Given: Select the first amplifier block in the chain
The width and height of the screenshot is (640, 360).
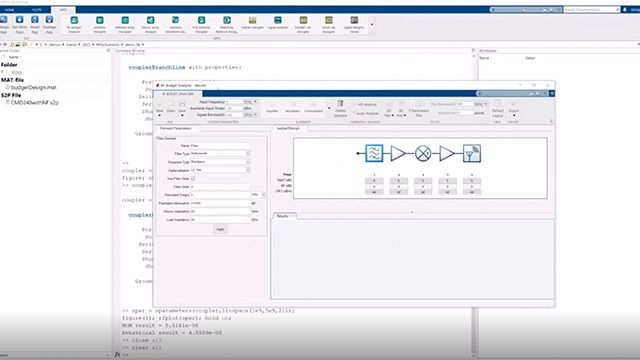Looking at the screenshot, I should (398, 153).
